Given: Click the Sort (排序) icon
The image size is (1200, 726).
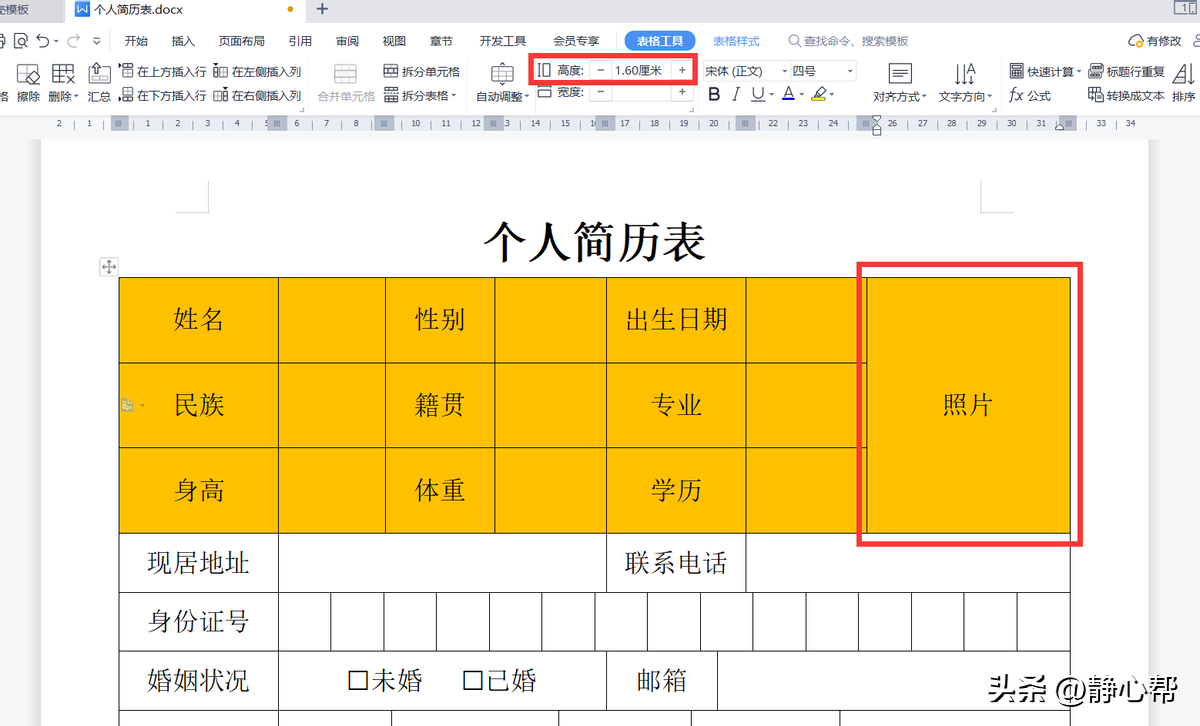Looking at the screenshot, I should tap(1184, 74).
